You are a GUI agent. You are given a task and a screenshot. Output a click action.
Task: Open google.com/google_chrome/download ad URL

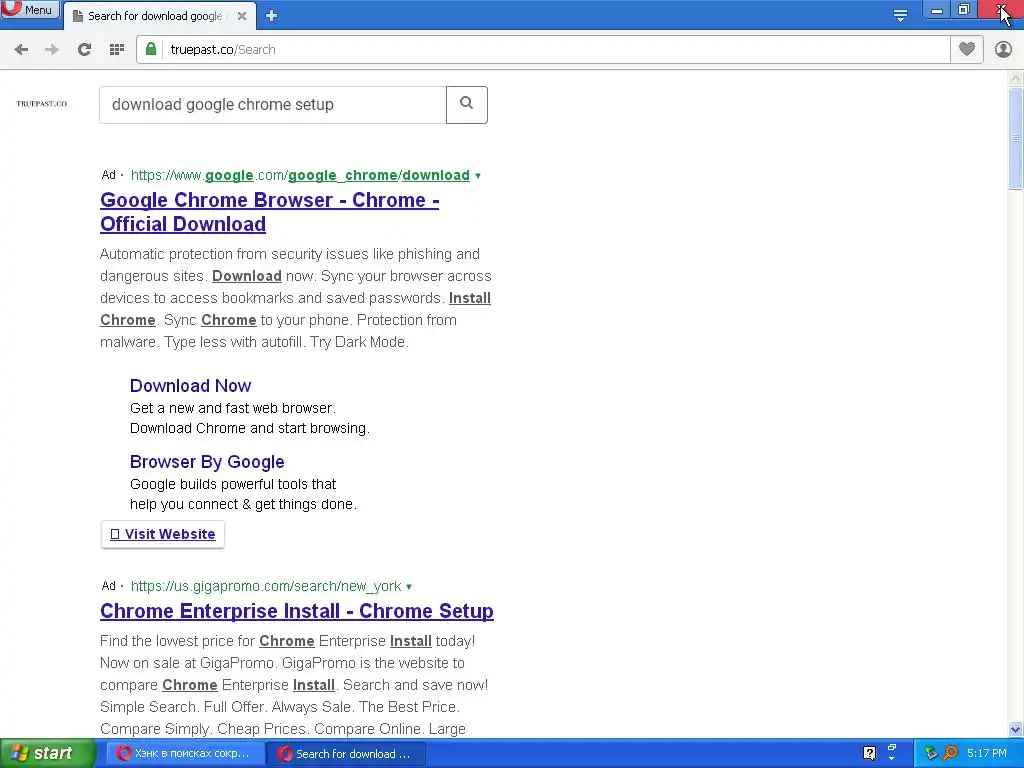click(x=300, y=175)
